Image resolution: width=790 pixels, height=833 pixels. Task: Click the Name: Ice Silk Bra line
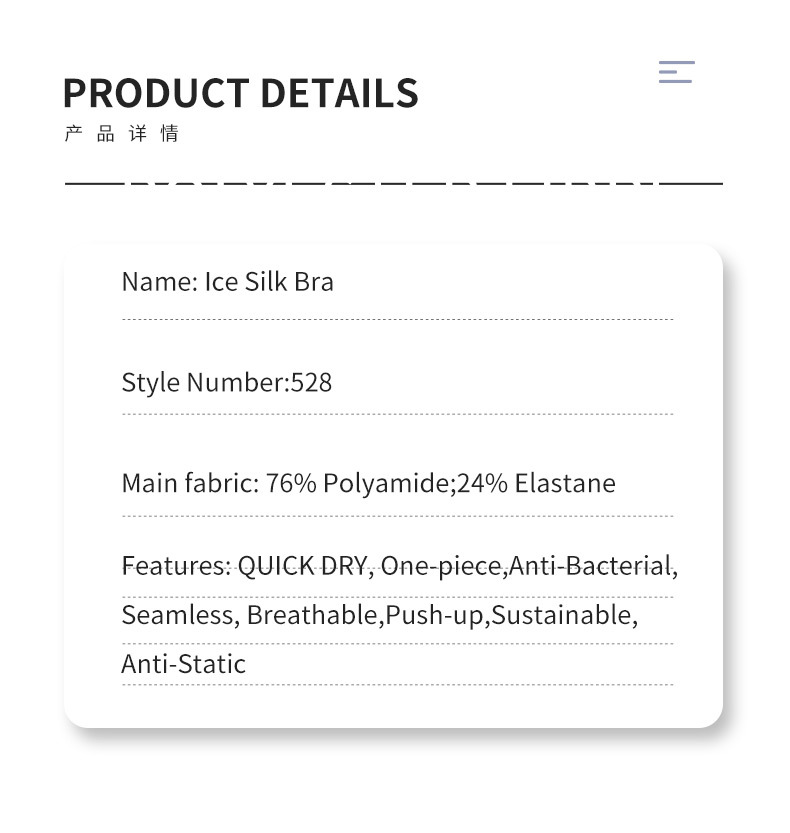click(227, 282)
